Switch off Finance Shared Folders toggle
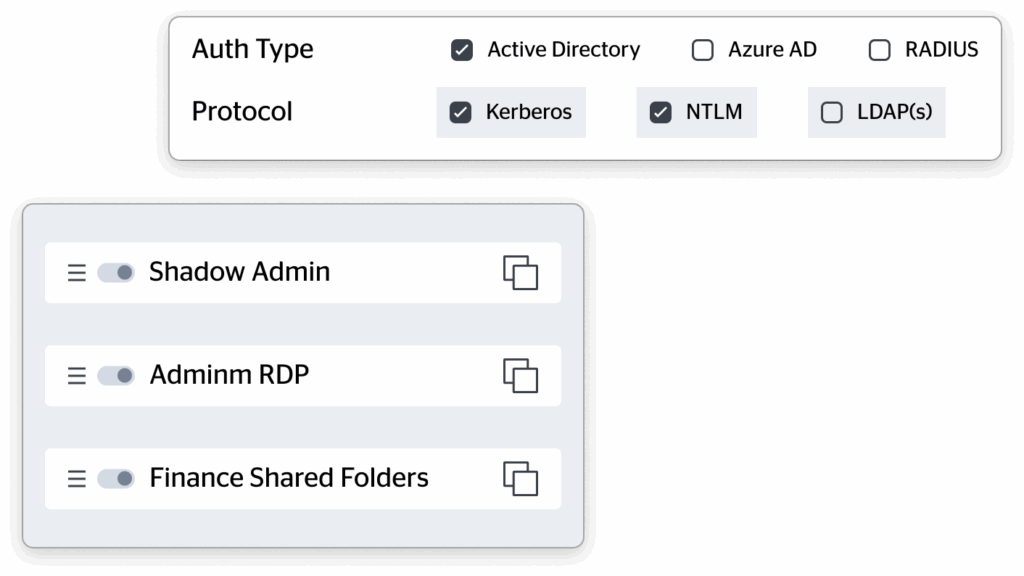The width and height of the screenshot is (1024, 576). [116, 479]
